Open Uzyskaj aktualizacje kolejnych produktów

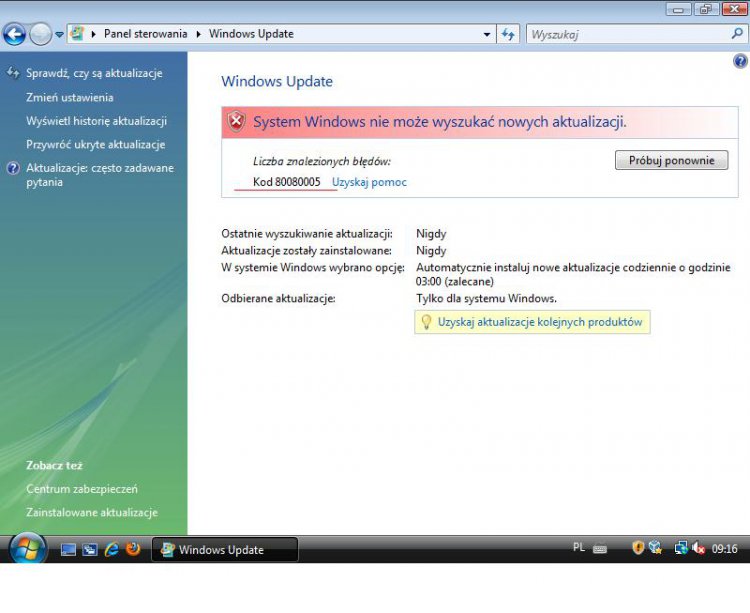(x=540, y=322)
